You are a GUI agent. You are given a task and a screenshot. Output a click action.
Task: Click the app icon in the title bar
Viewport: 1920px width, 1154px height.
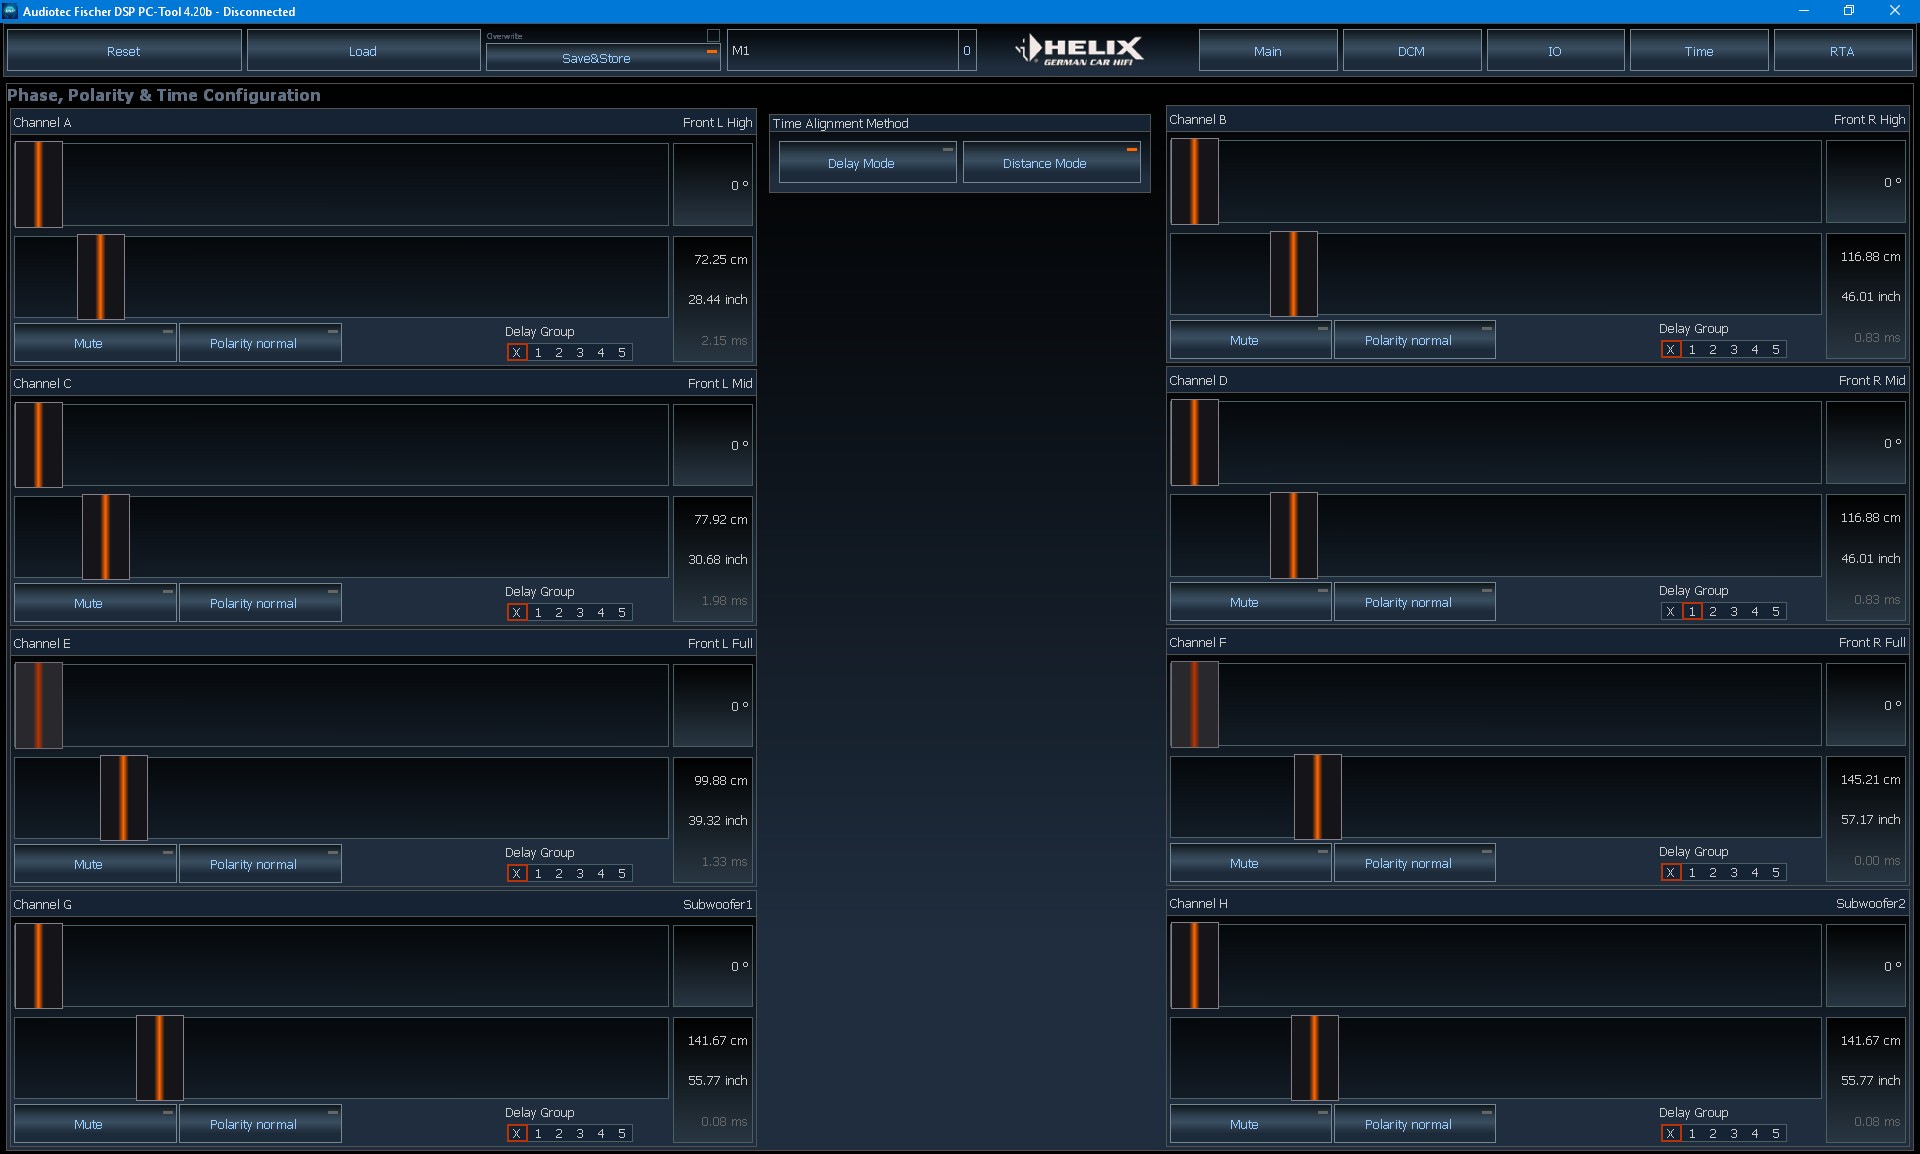[10, 11]
